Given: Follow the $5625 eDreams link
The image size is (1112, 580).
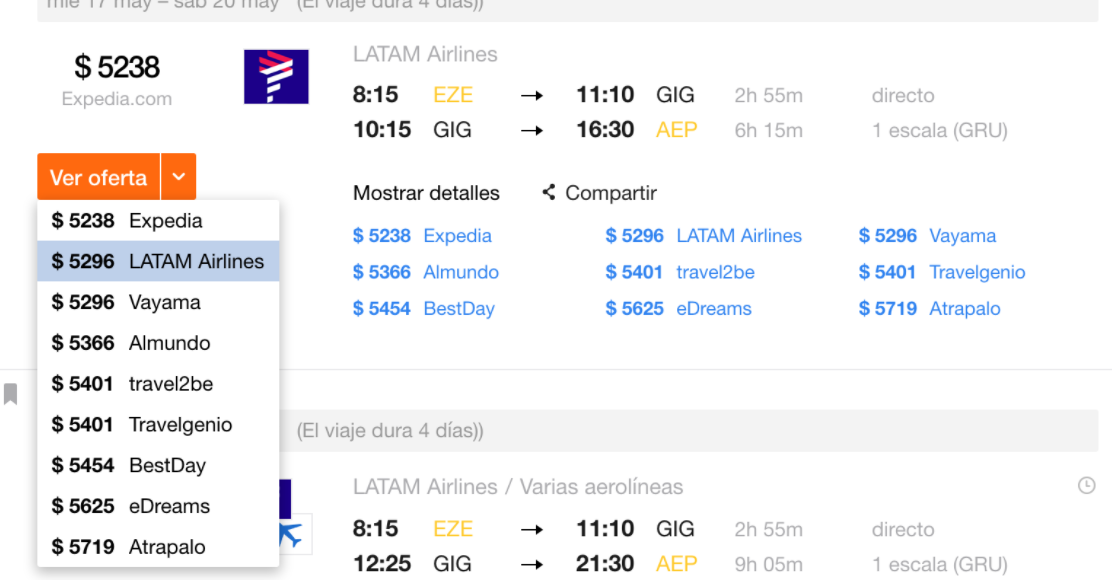Looking at the screenshot, I should coord(678,309).
